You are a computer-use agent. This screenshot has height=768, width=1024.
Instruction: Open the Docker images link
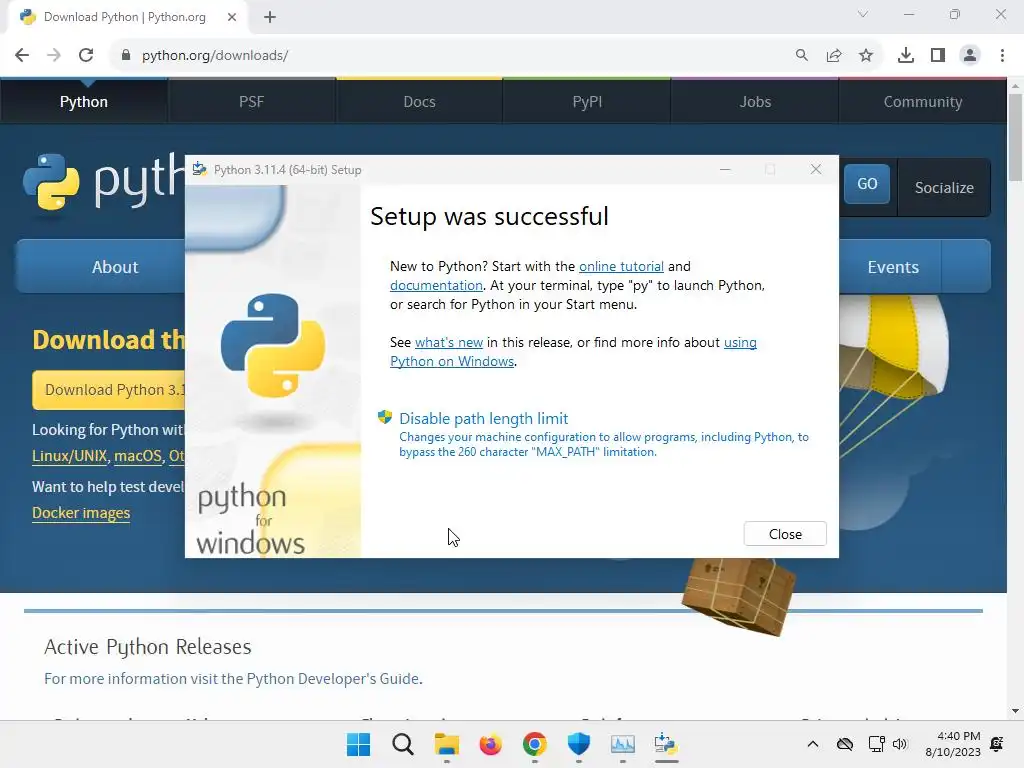(81, 513)
